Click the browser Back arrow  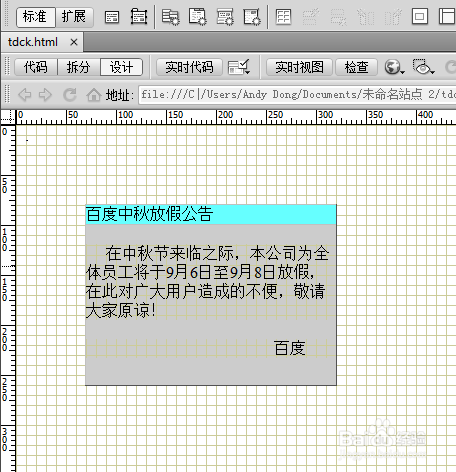(25, 95)
